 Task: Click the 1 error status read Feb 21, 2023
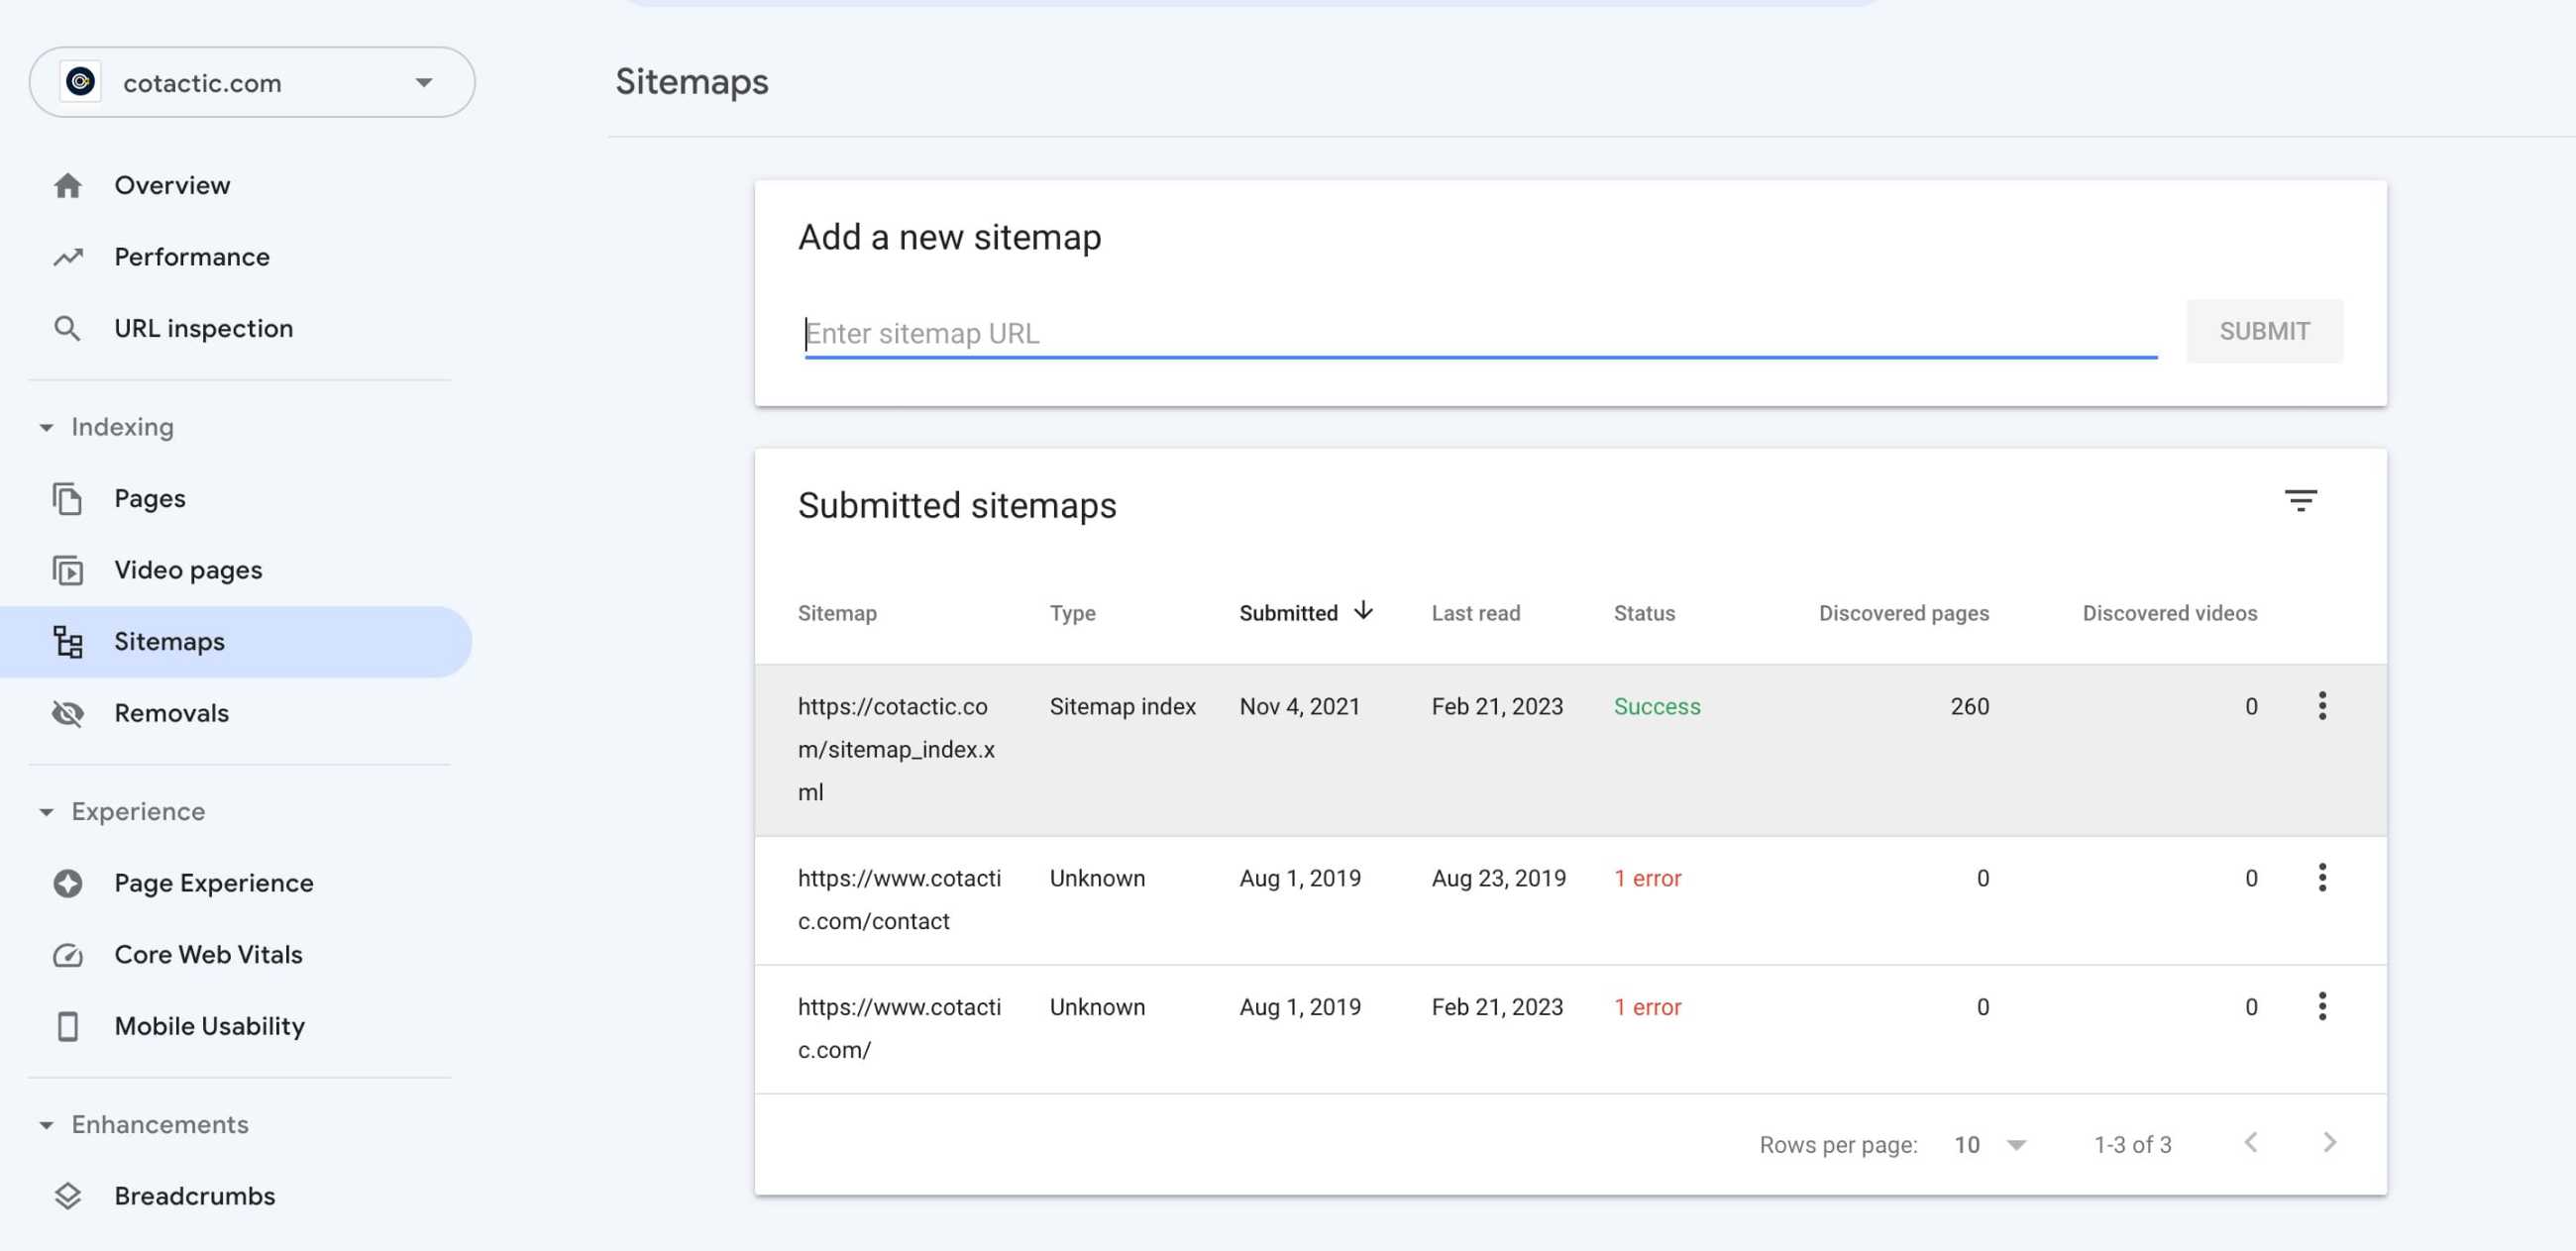[1647, 1007]
